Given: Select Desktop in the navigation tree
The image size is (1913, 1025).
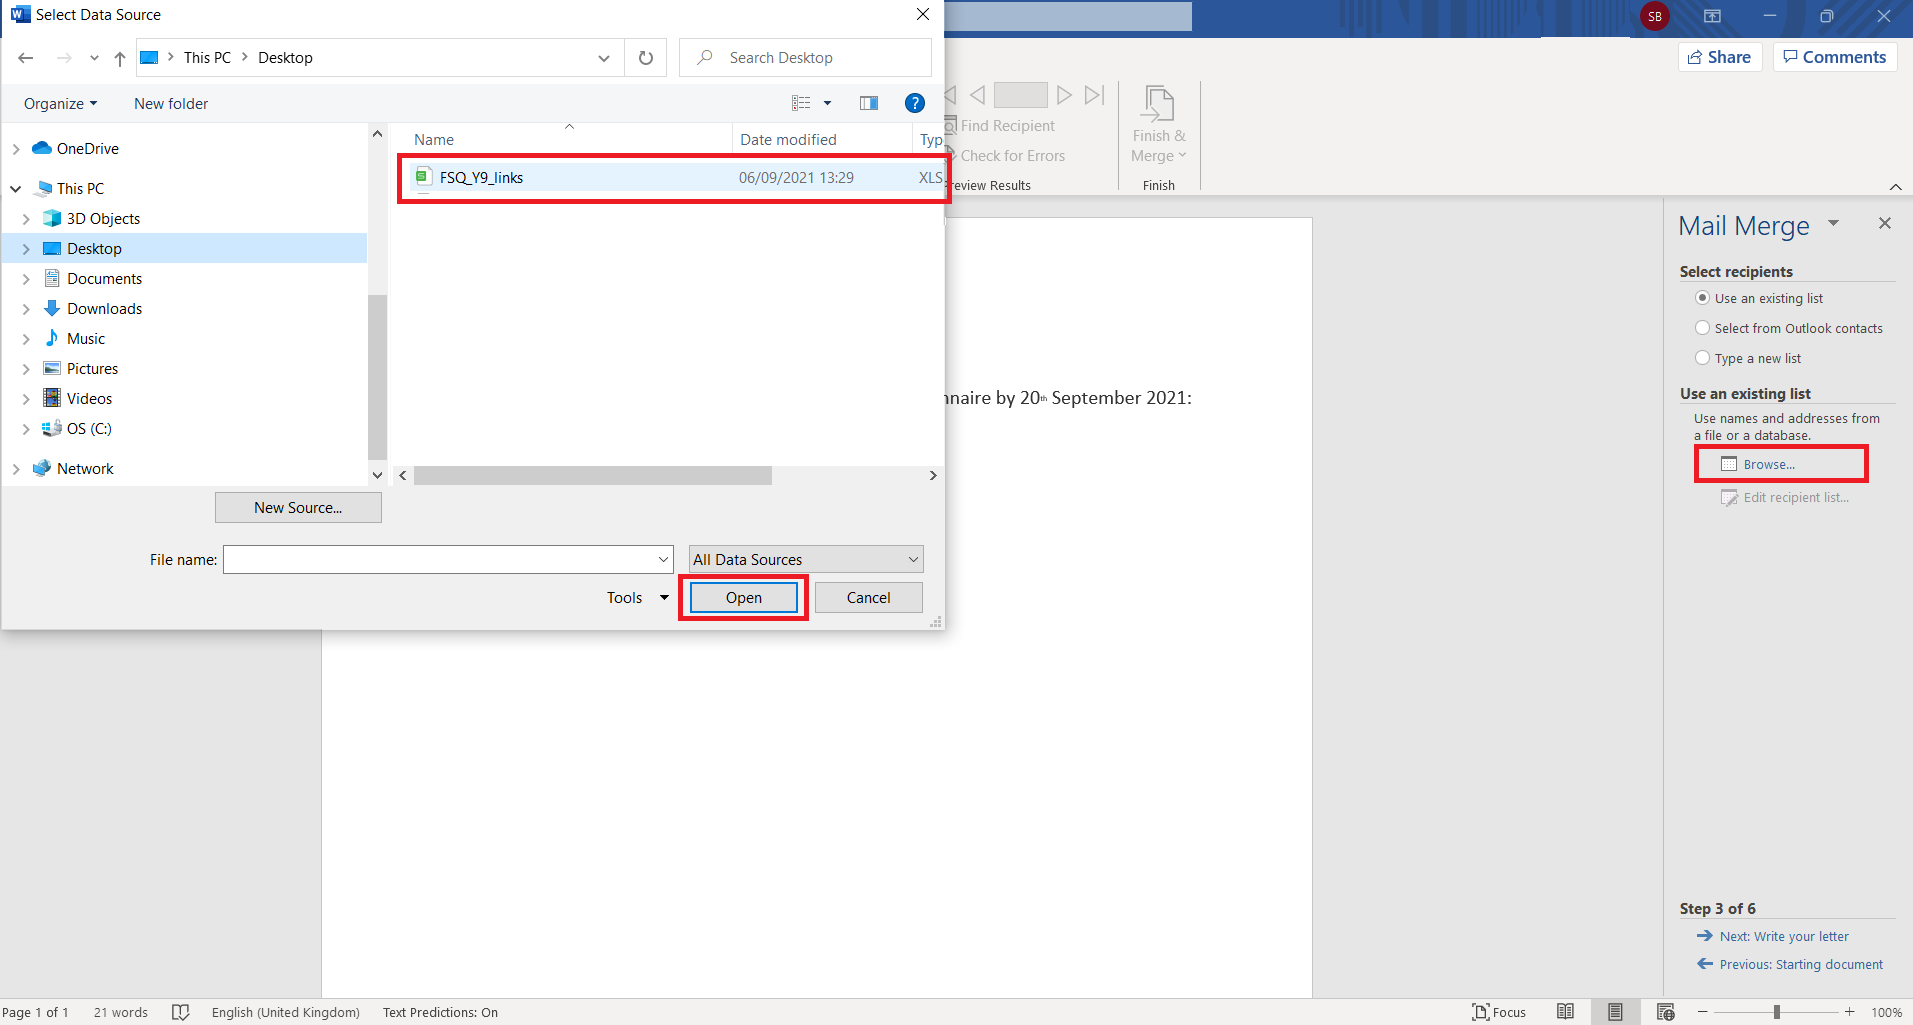Looking at the screenshot, I should pos(94,249).
